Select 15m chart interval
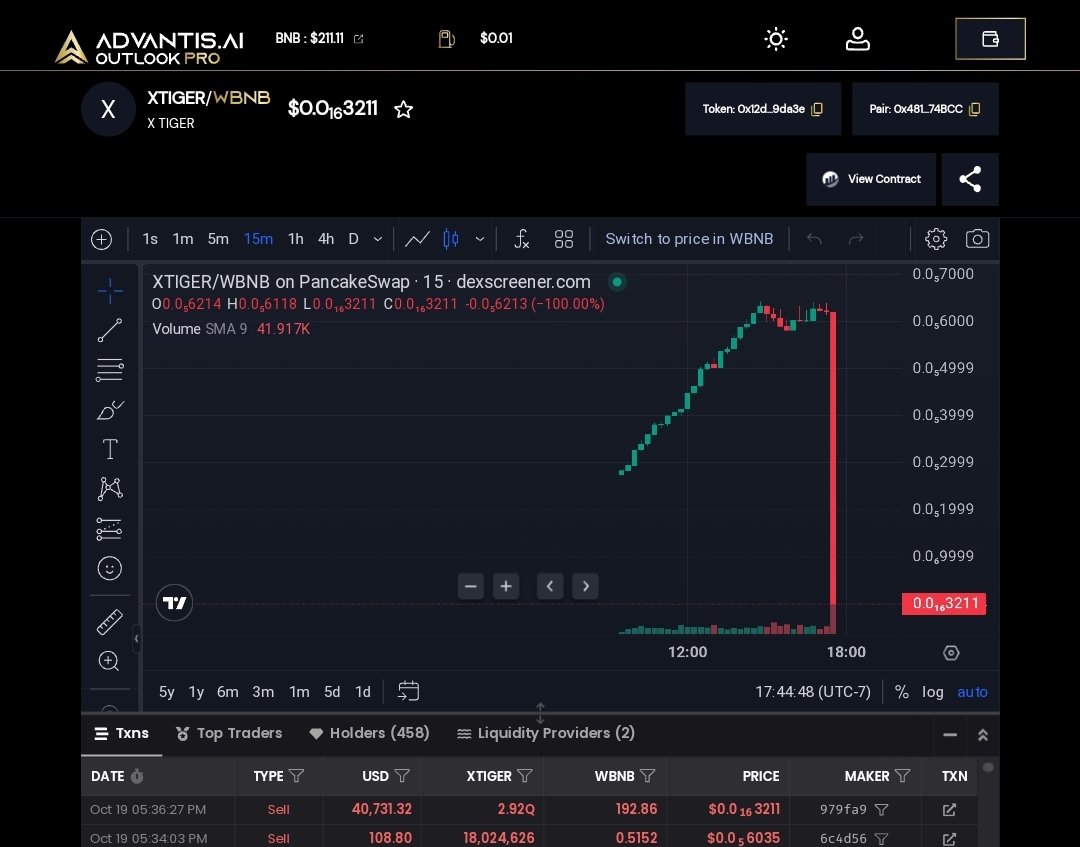 (x=258, y=239)
